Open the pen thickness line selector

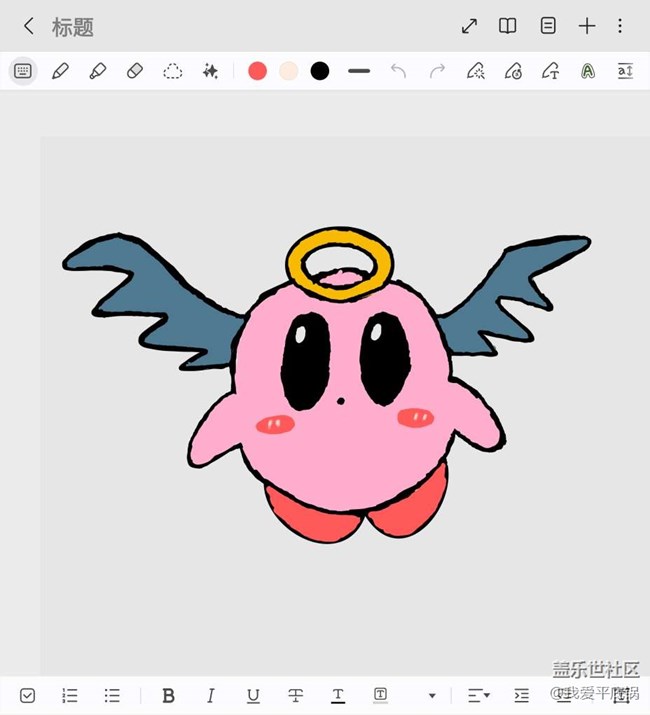click(x=359, y=71)
